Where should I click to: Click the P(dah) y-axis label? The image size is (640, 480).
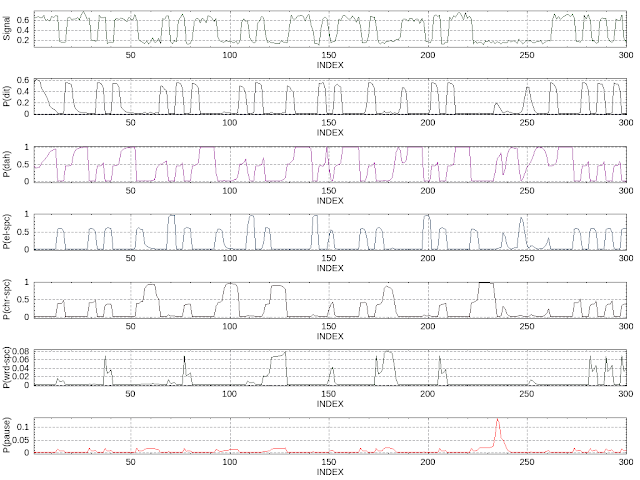(7, 164)
